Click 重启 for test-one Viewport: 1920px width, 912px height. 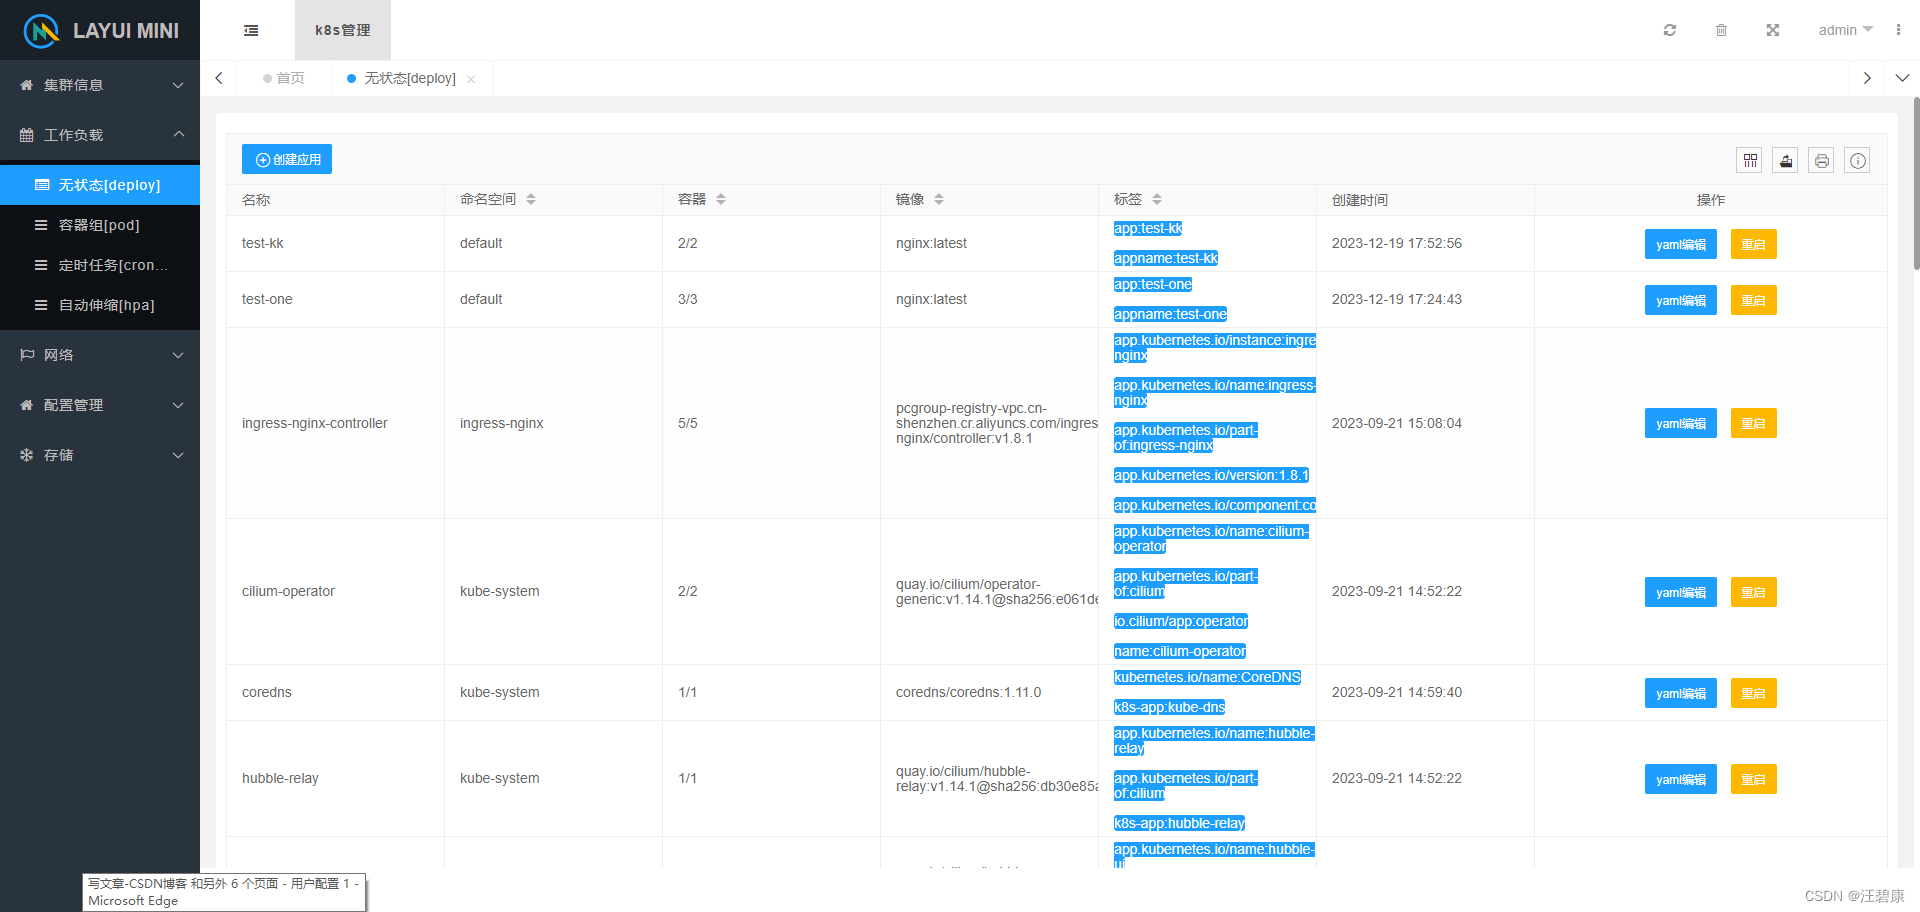point(1754,300)
